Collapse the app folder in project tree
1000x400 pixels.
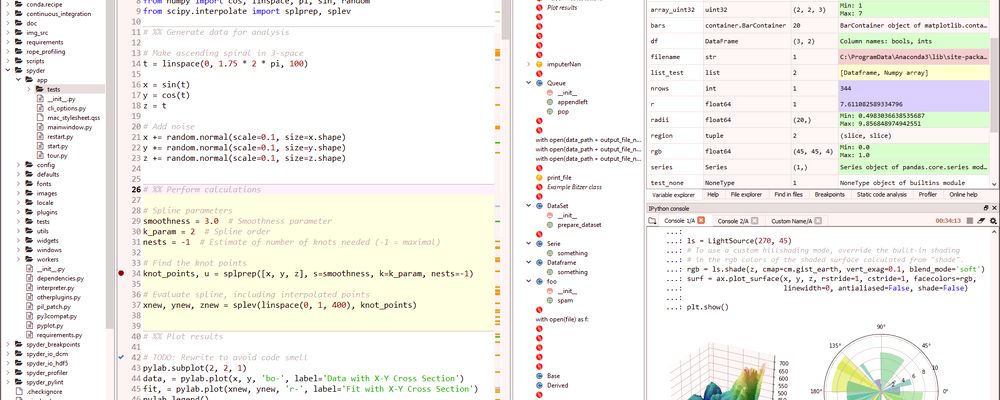tap(18, 80)
